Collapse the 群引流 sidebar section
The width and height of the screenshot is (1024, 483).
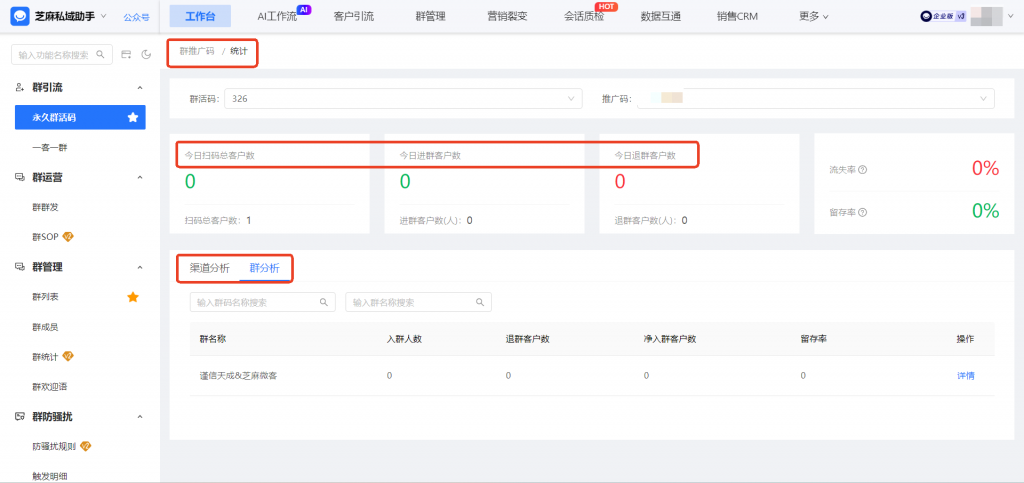click(140, 88)
